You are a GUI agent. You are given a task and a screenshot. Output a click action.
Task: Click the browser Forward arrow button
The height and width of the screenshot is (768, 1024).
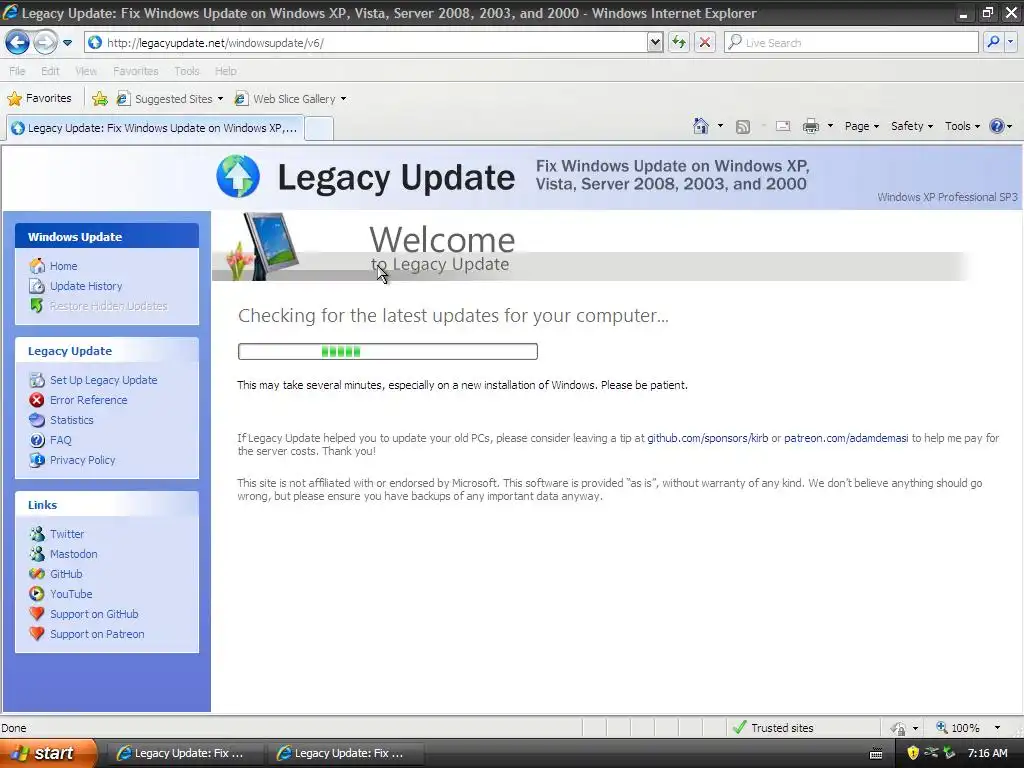(45, 43)
